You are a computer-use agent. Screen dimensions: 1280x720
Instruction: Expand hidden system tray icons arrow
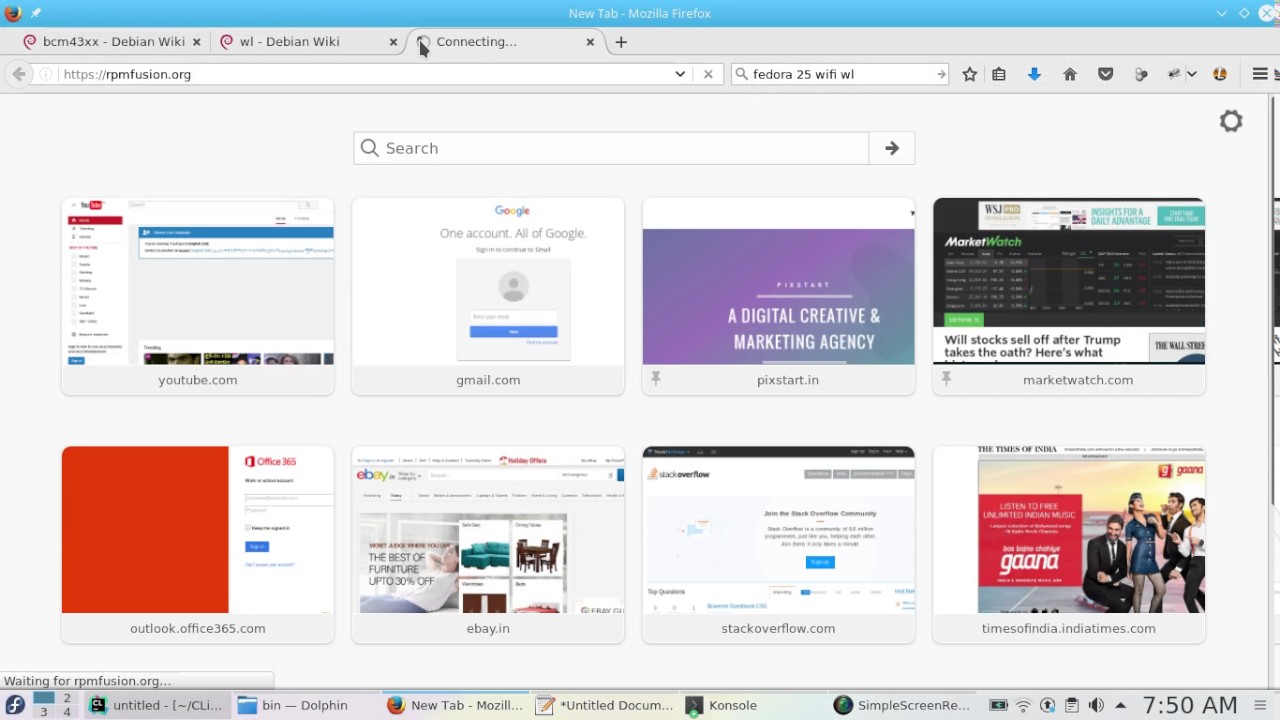click(1120, 705)
